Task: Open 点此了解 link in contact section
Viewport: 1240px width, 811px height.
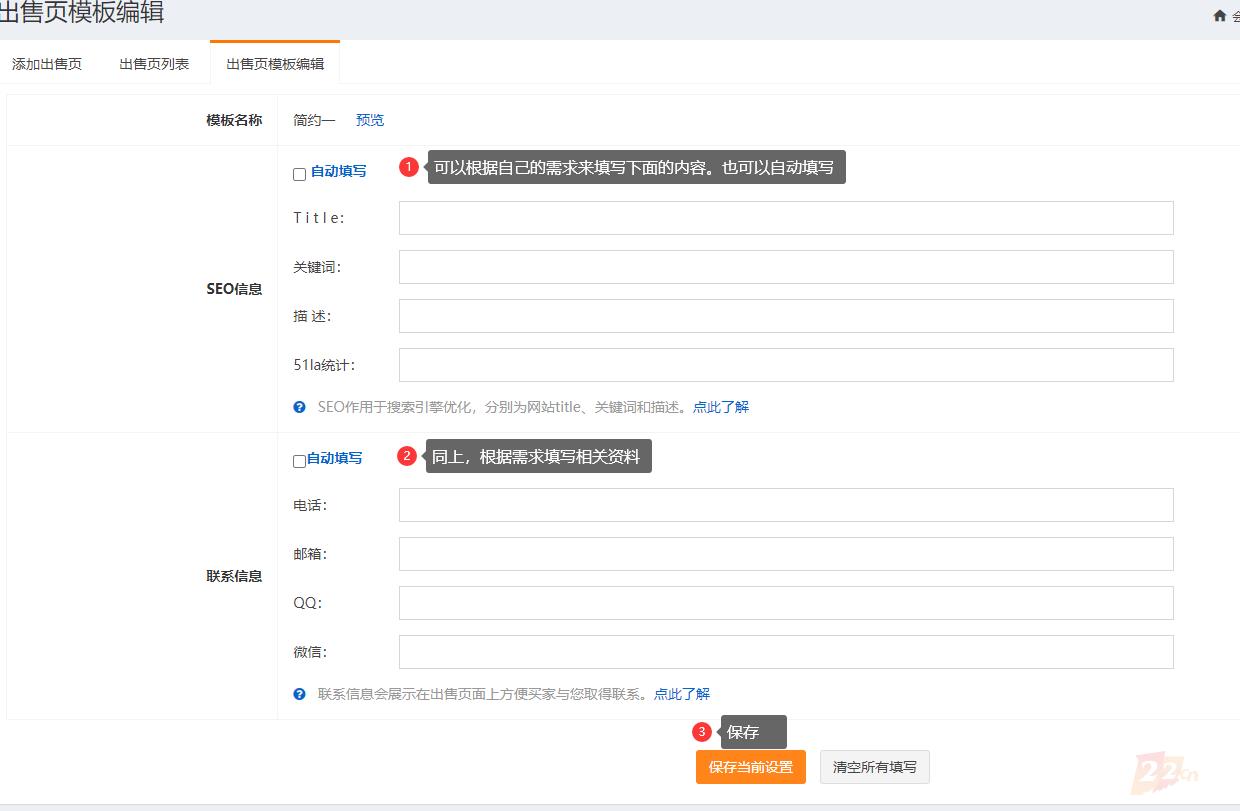Action: point(682,694)
